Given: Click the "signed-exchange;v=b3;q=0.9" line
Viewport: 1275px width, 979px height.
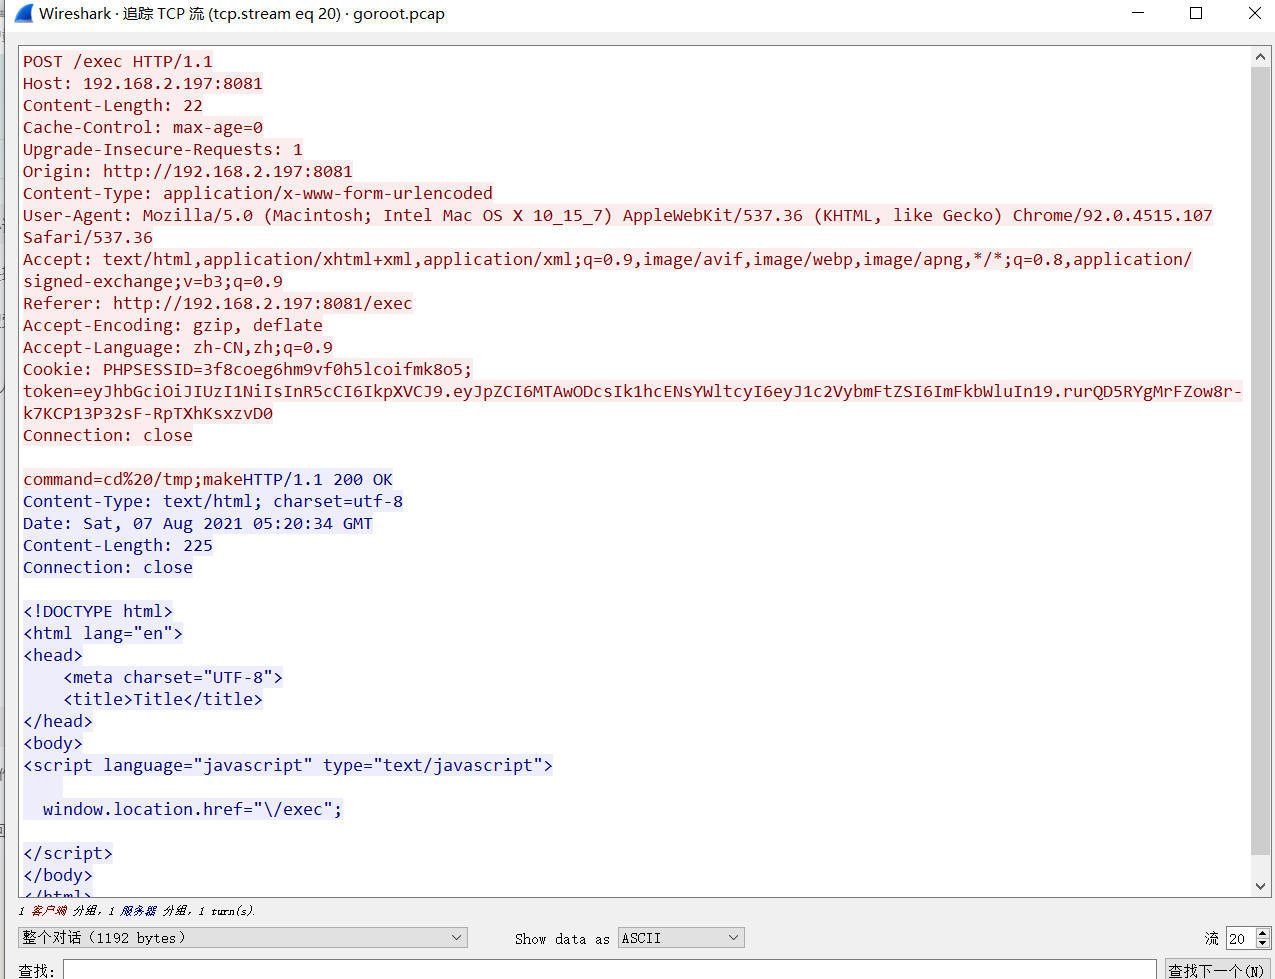Looking at the screenshot, I should (153, 281).
